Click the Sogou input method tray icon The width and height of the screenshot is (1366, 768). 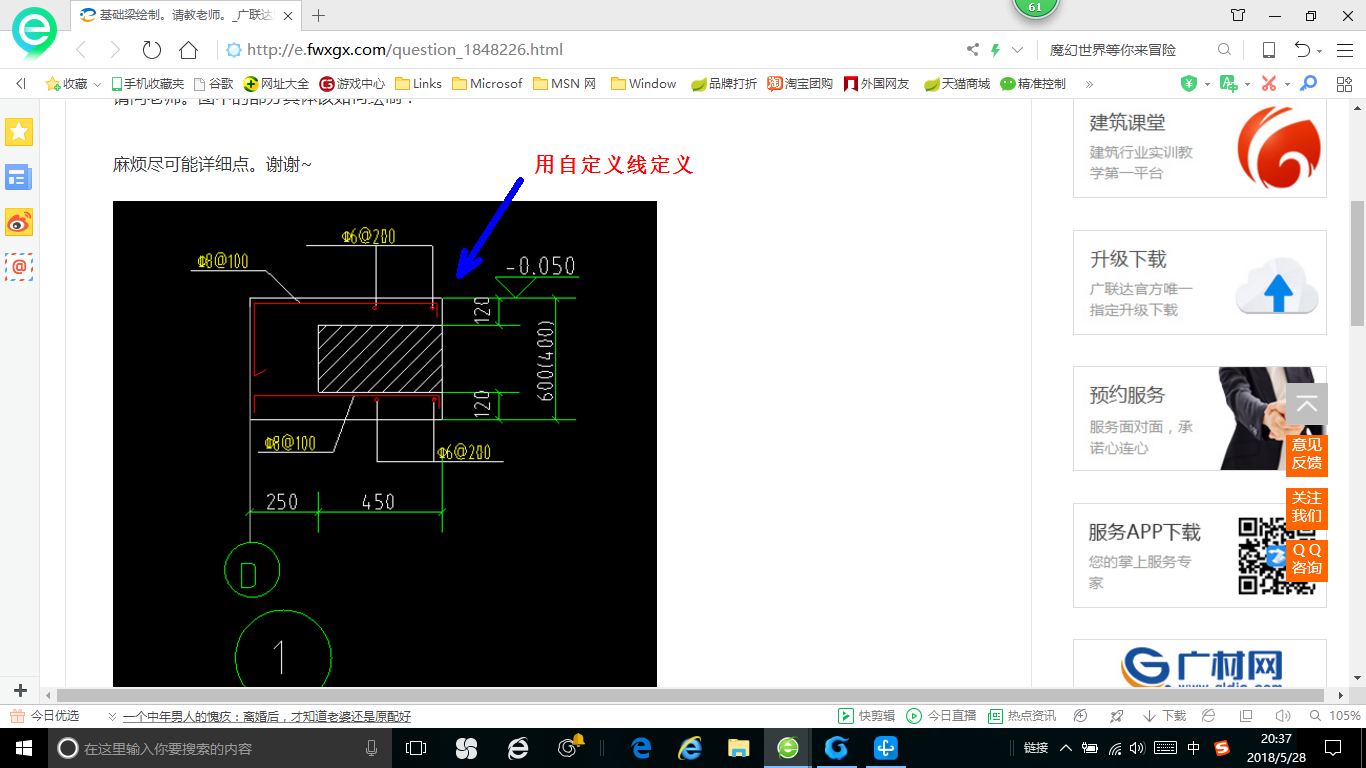[x=1222, y=748]
